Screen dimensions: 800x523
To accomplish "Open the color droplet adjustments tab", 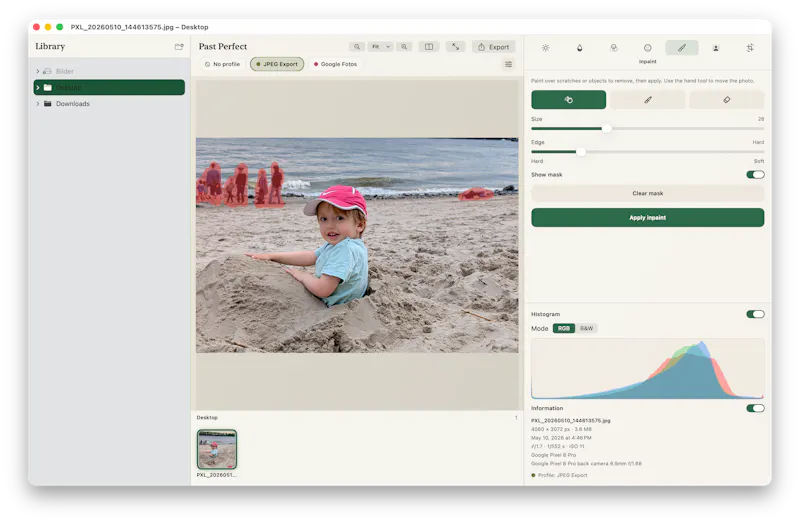I will coord(580,48).
